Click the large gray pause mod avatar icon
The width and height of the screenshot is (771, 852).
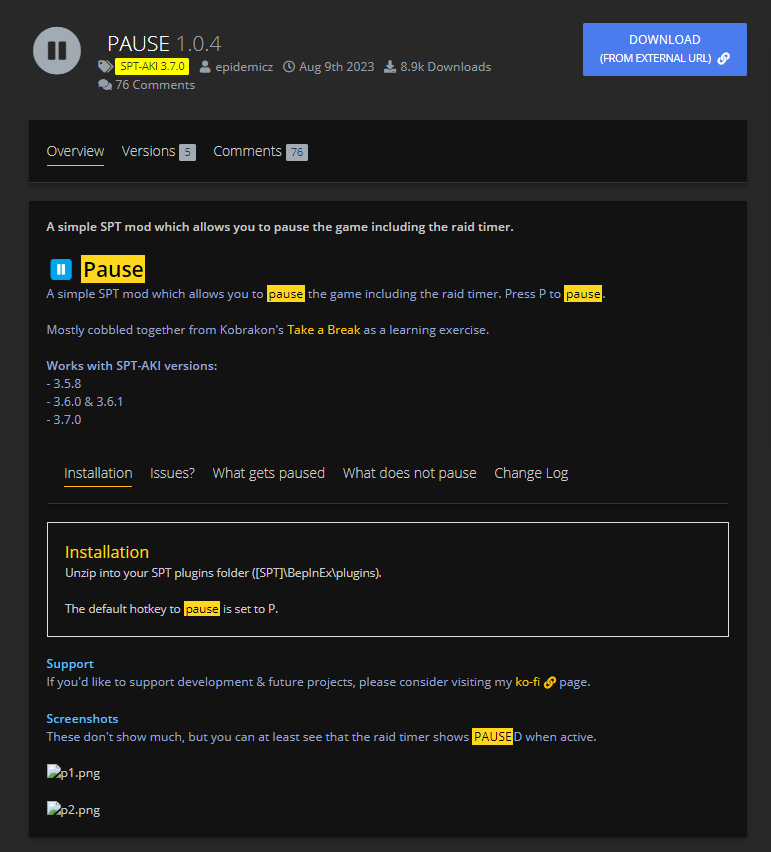[57, 50]
